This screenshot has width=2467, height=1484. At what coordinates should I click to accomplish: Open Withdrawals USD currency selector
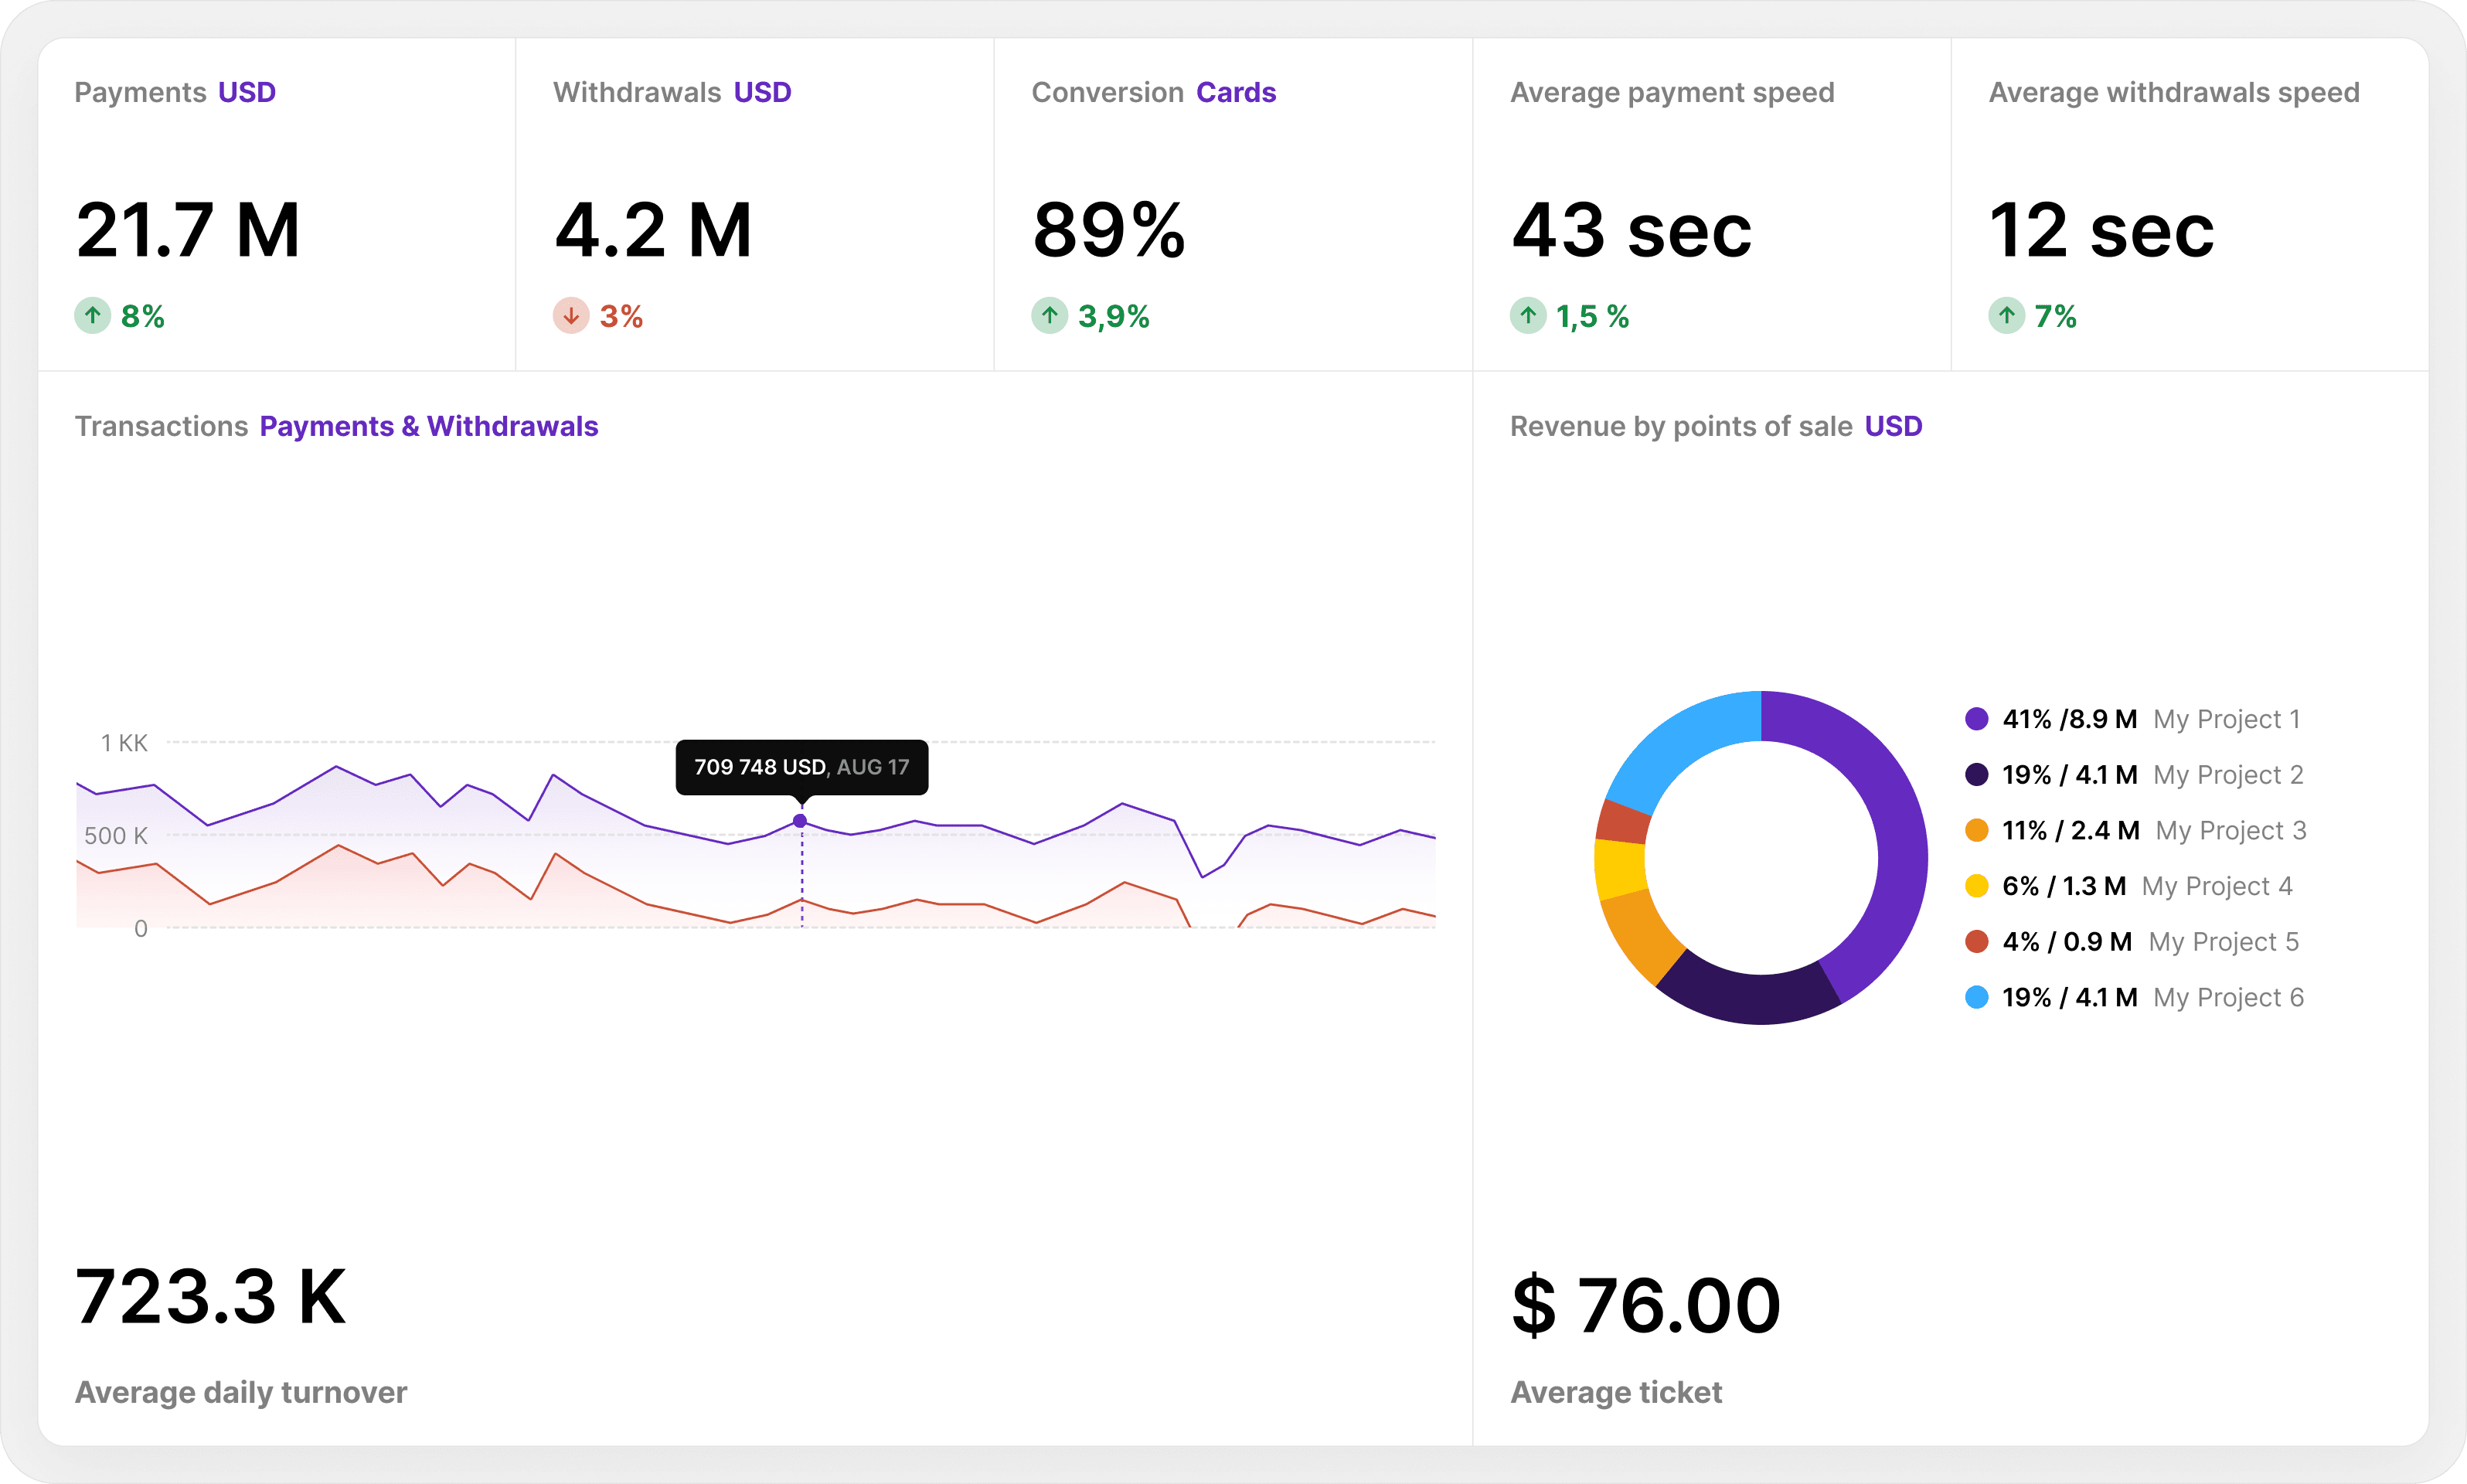[x=762, y=92]
